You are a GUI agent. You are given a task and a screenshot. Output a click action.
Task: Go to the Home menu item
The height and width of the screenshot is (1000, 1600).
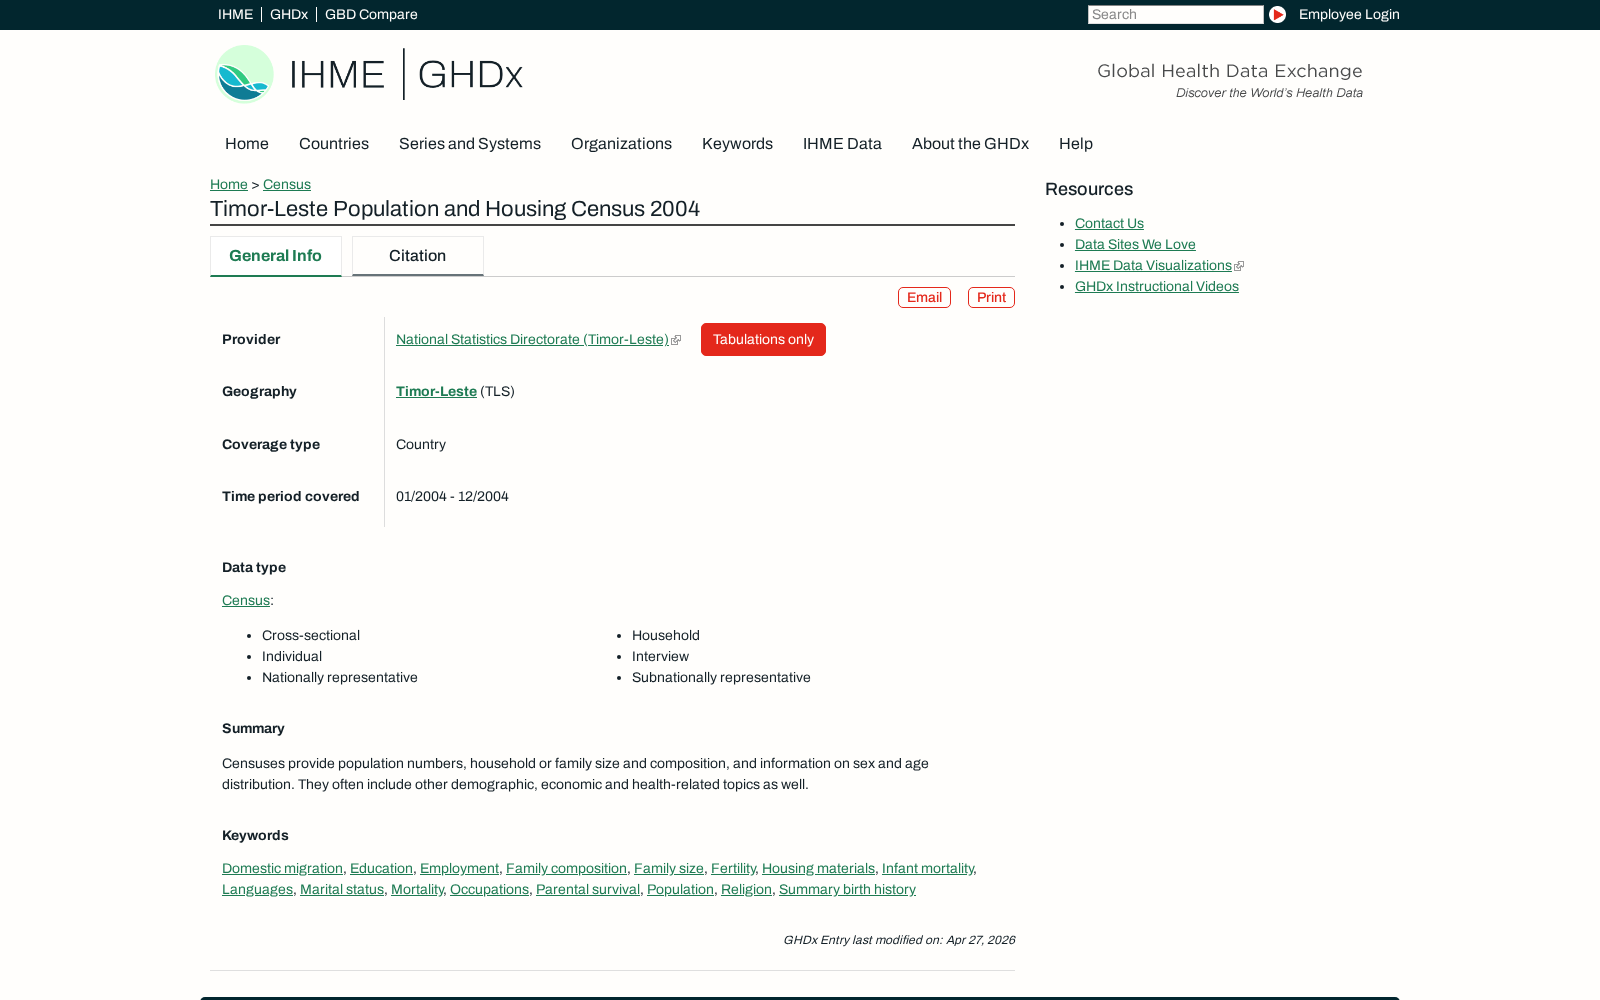click(x=247, y=144)
